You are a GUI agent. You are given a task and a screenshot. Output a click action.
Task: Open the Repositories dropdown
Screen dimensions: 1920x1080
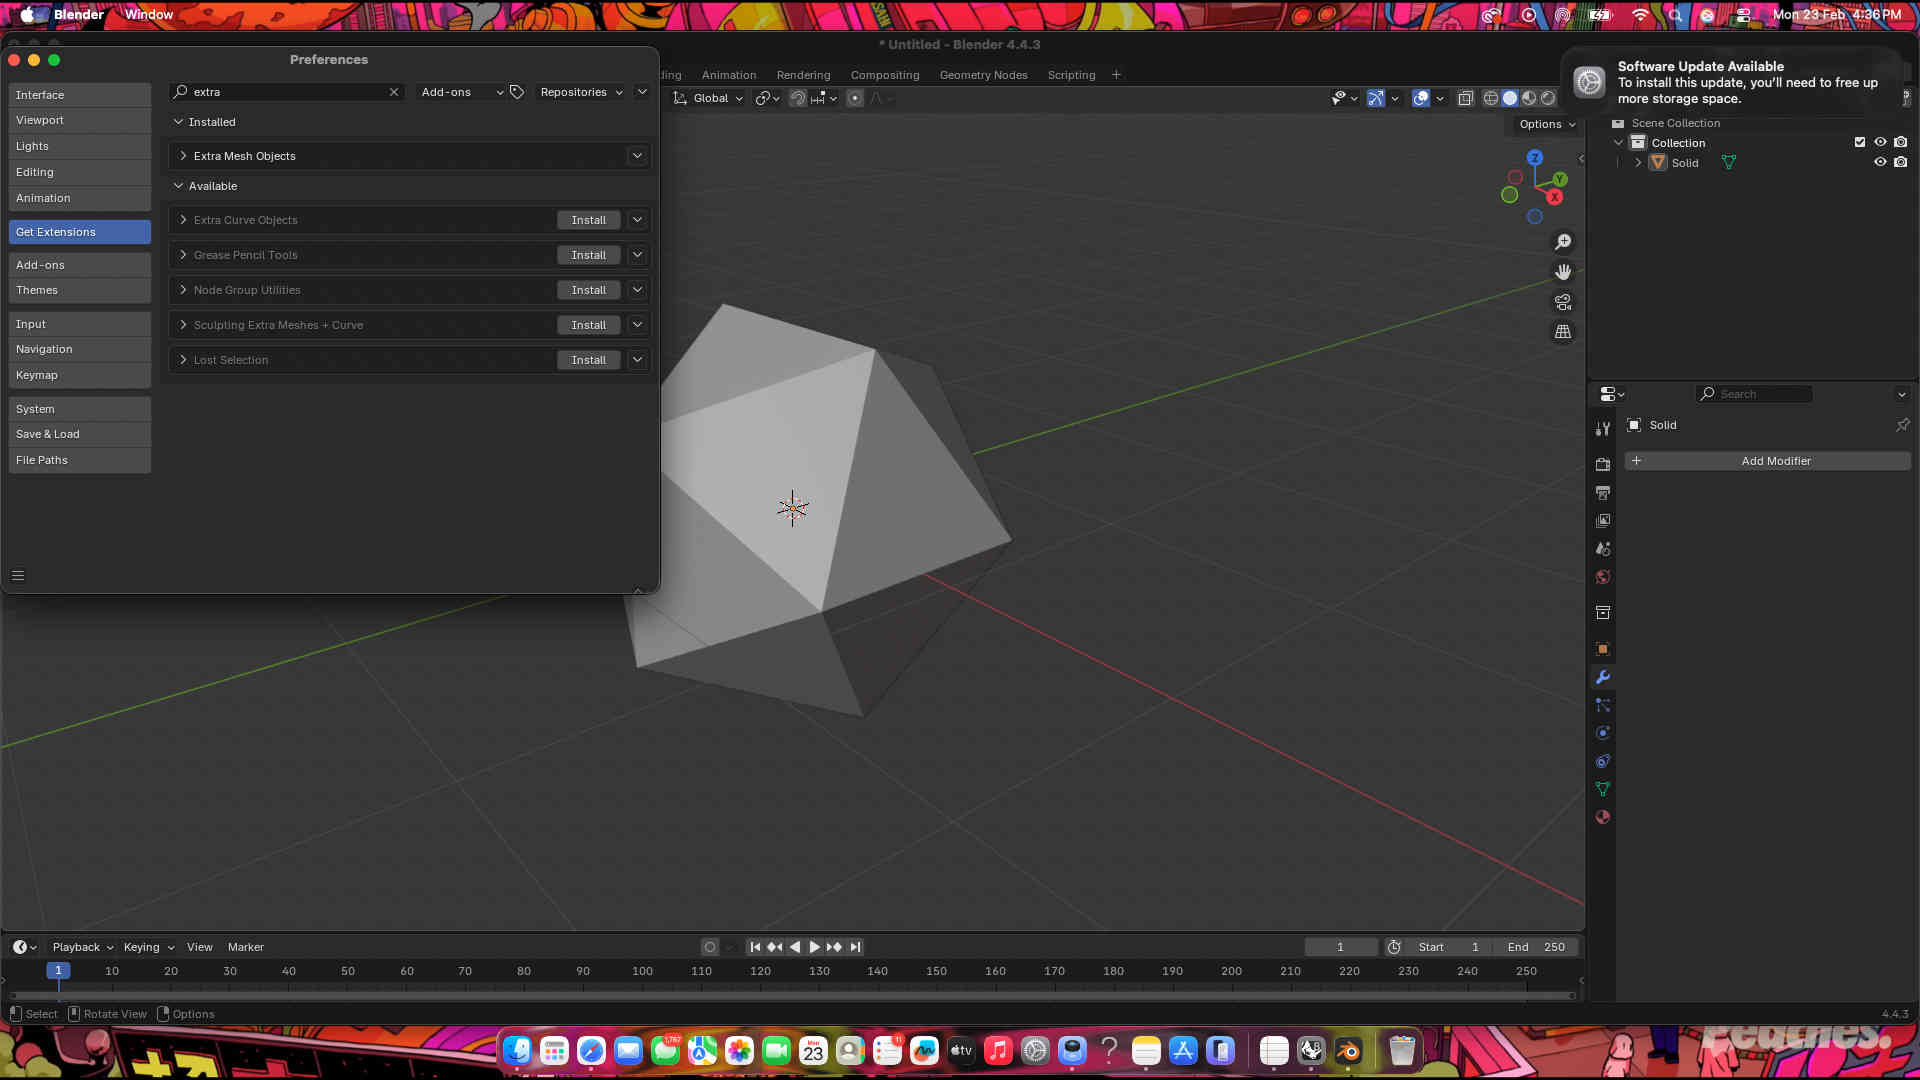click(581, 92)
